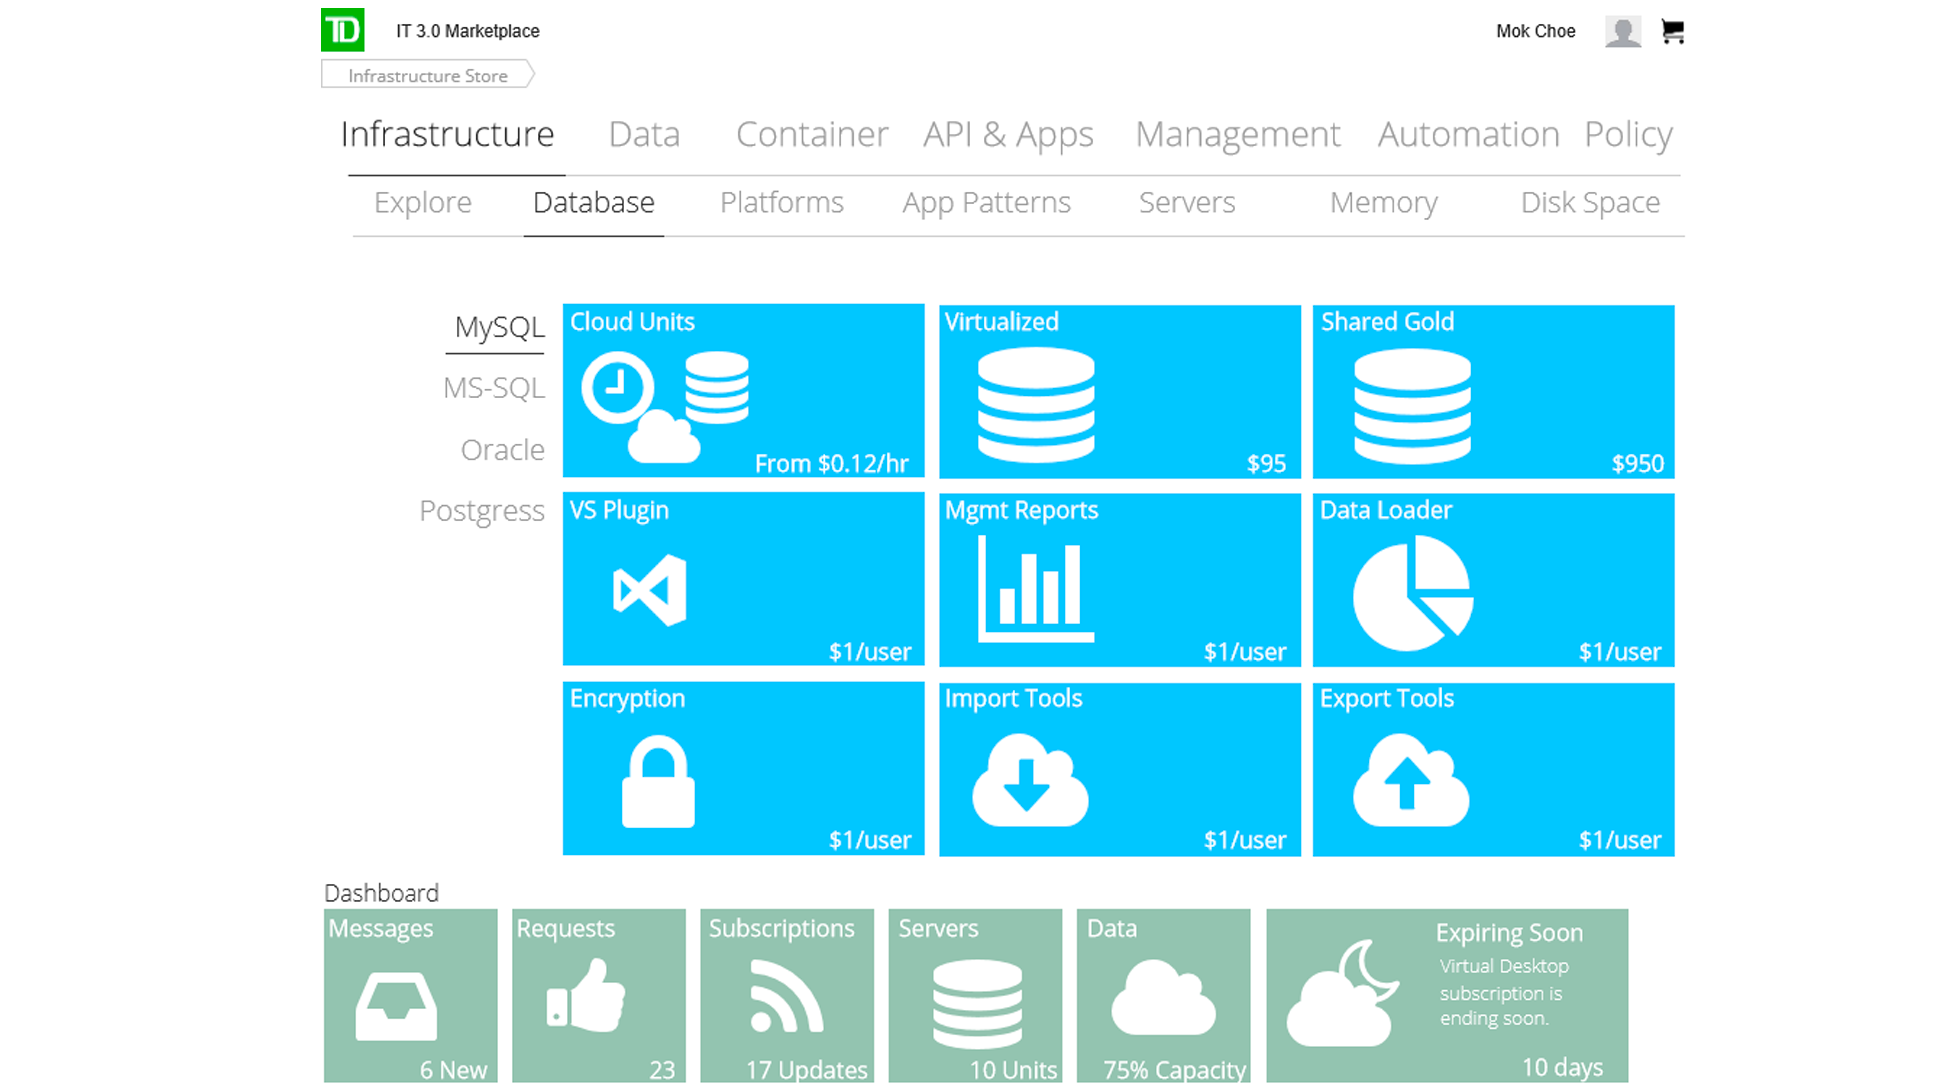Viewport: 1958px width, 1092px height.
Task: Open the Data Loader pie chart tile
Action: (1493, 580)
